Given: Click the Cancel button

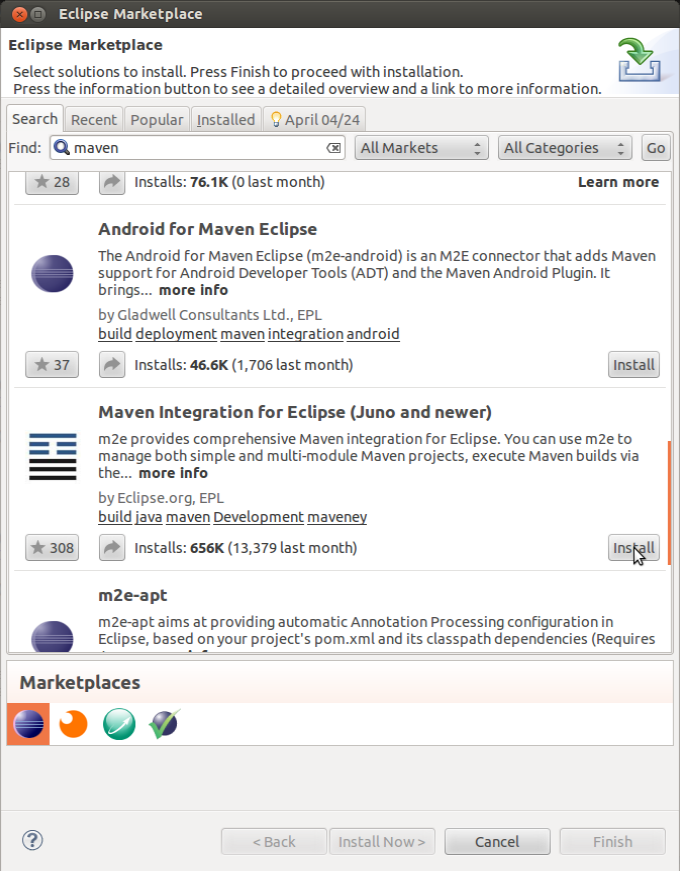Looking at the screenshot, I should pyautogui.click(x=497, y=842).
